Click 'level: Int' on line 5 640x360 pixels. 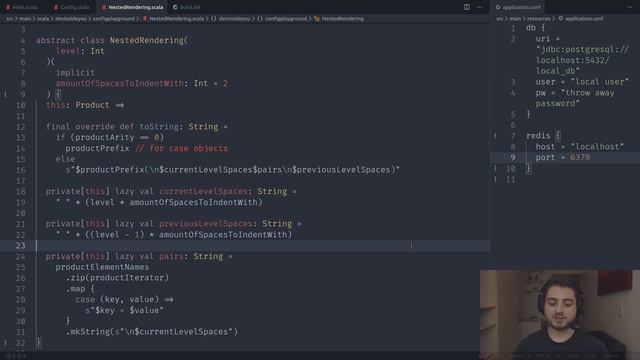[80, 51]
